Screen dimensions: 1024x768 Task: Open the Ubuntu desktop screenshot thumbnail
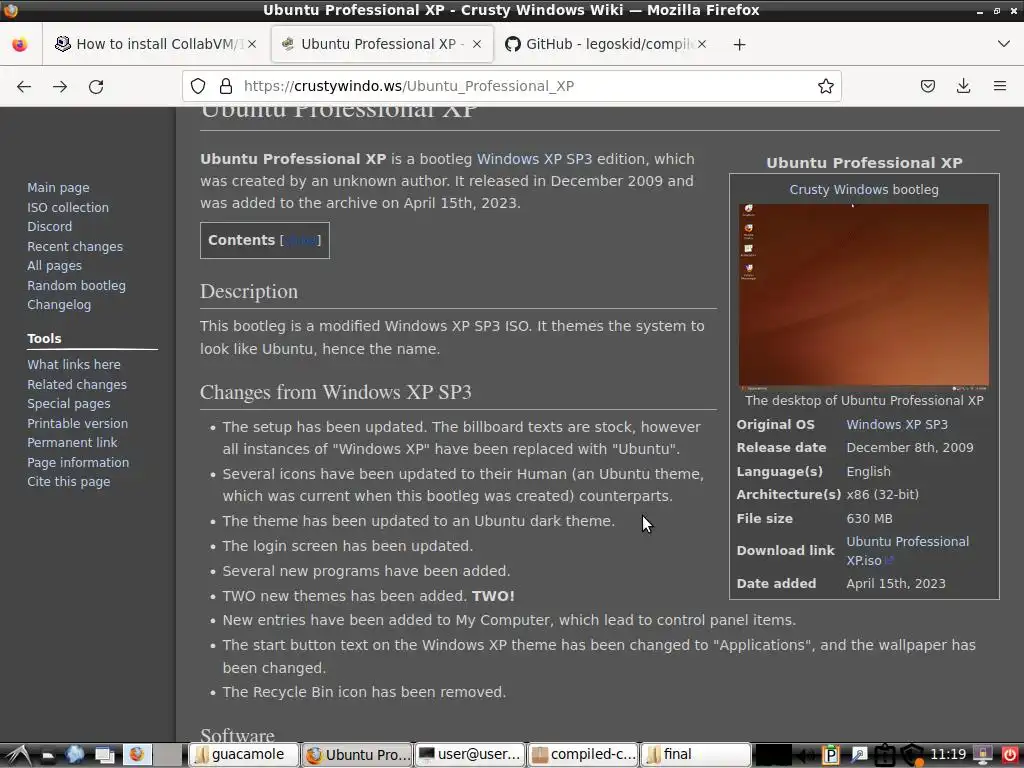863,296
